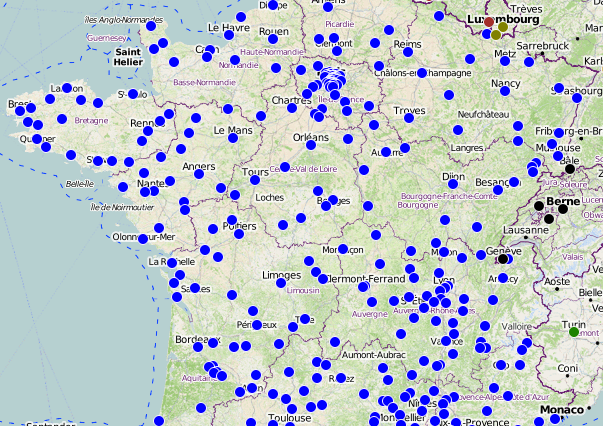Click the Sarrebruck city label
Screen dimensions: 603x426
[x=542, y=46]
